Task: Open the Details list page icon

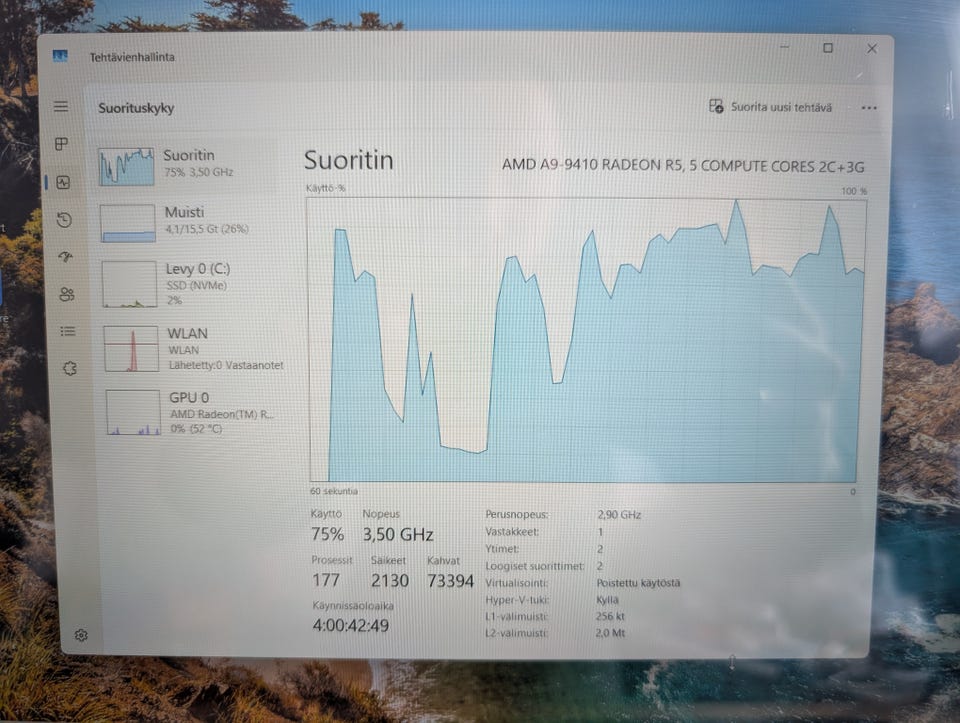Action: point(68,331)
